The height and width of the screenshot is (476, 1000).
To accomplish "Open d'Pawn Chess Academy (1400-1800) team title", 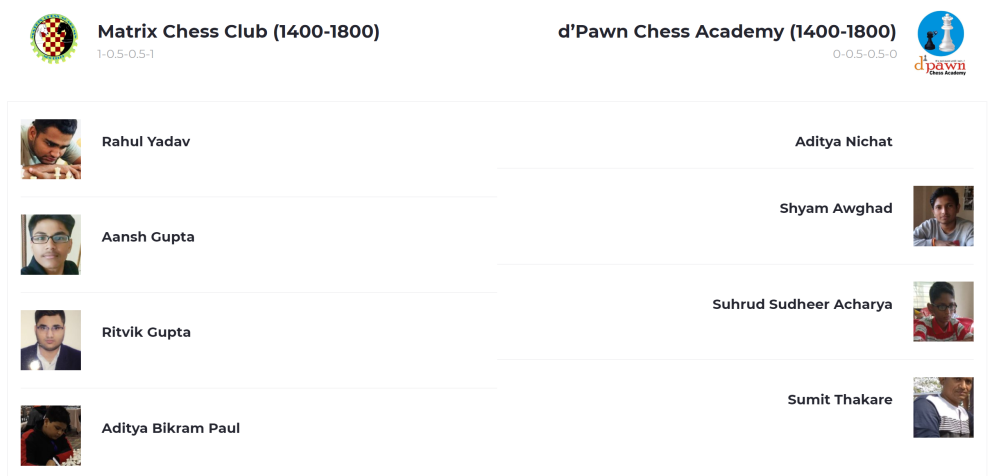I will pos(727,32).
